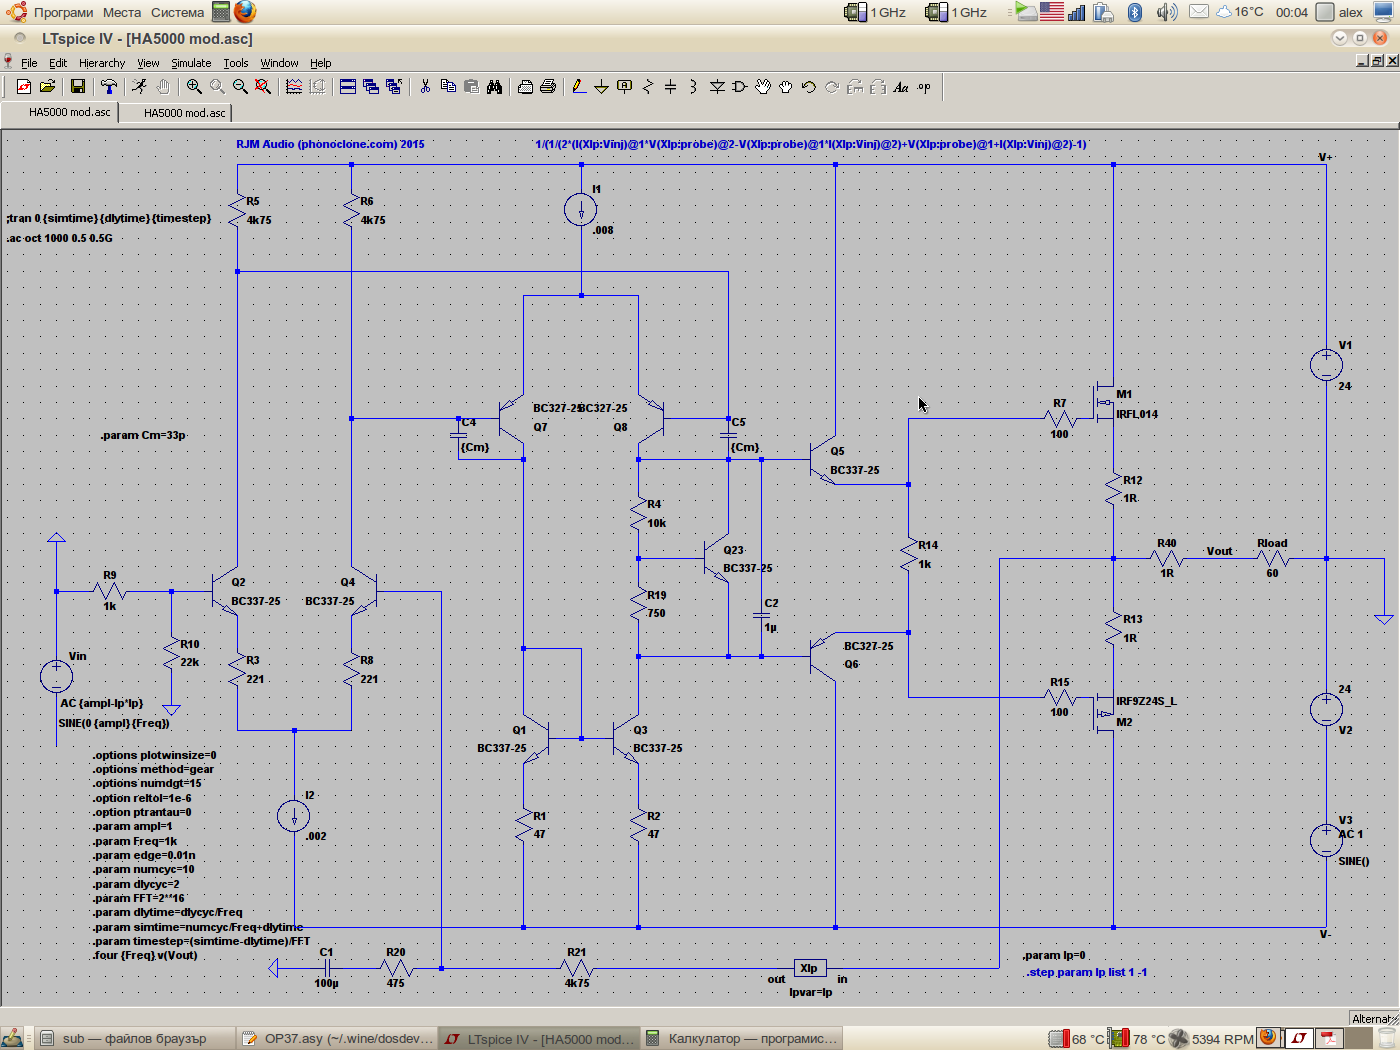Image resolution: width=1400 pixels, height=1050 pixels.
Task: Open the Hierarchy menu
Action: click(102, 63)
